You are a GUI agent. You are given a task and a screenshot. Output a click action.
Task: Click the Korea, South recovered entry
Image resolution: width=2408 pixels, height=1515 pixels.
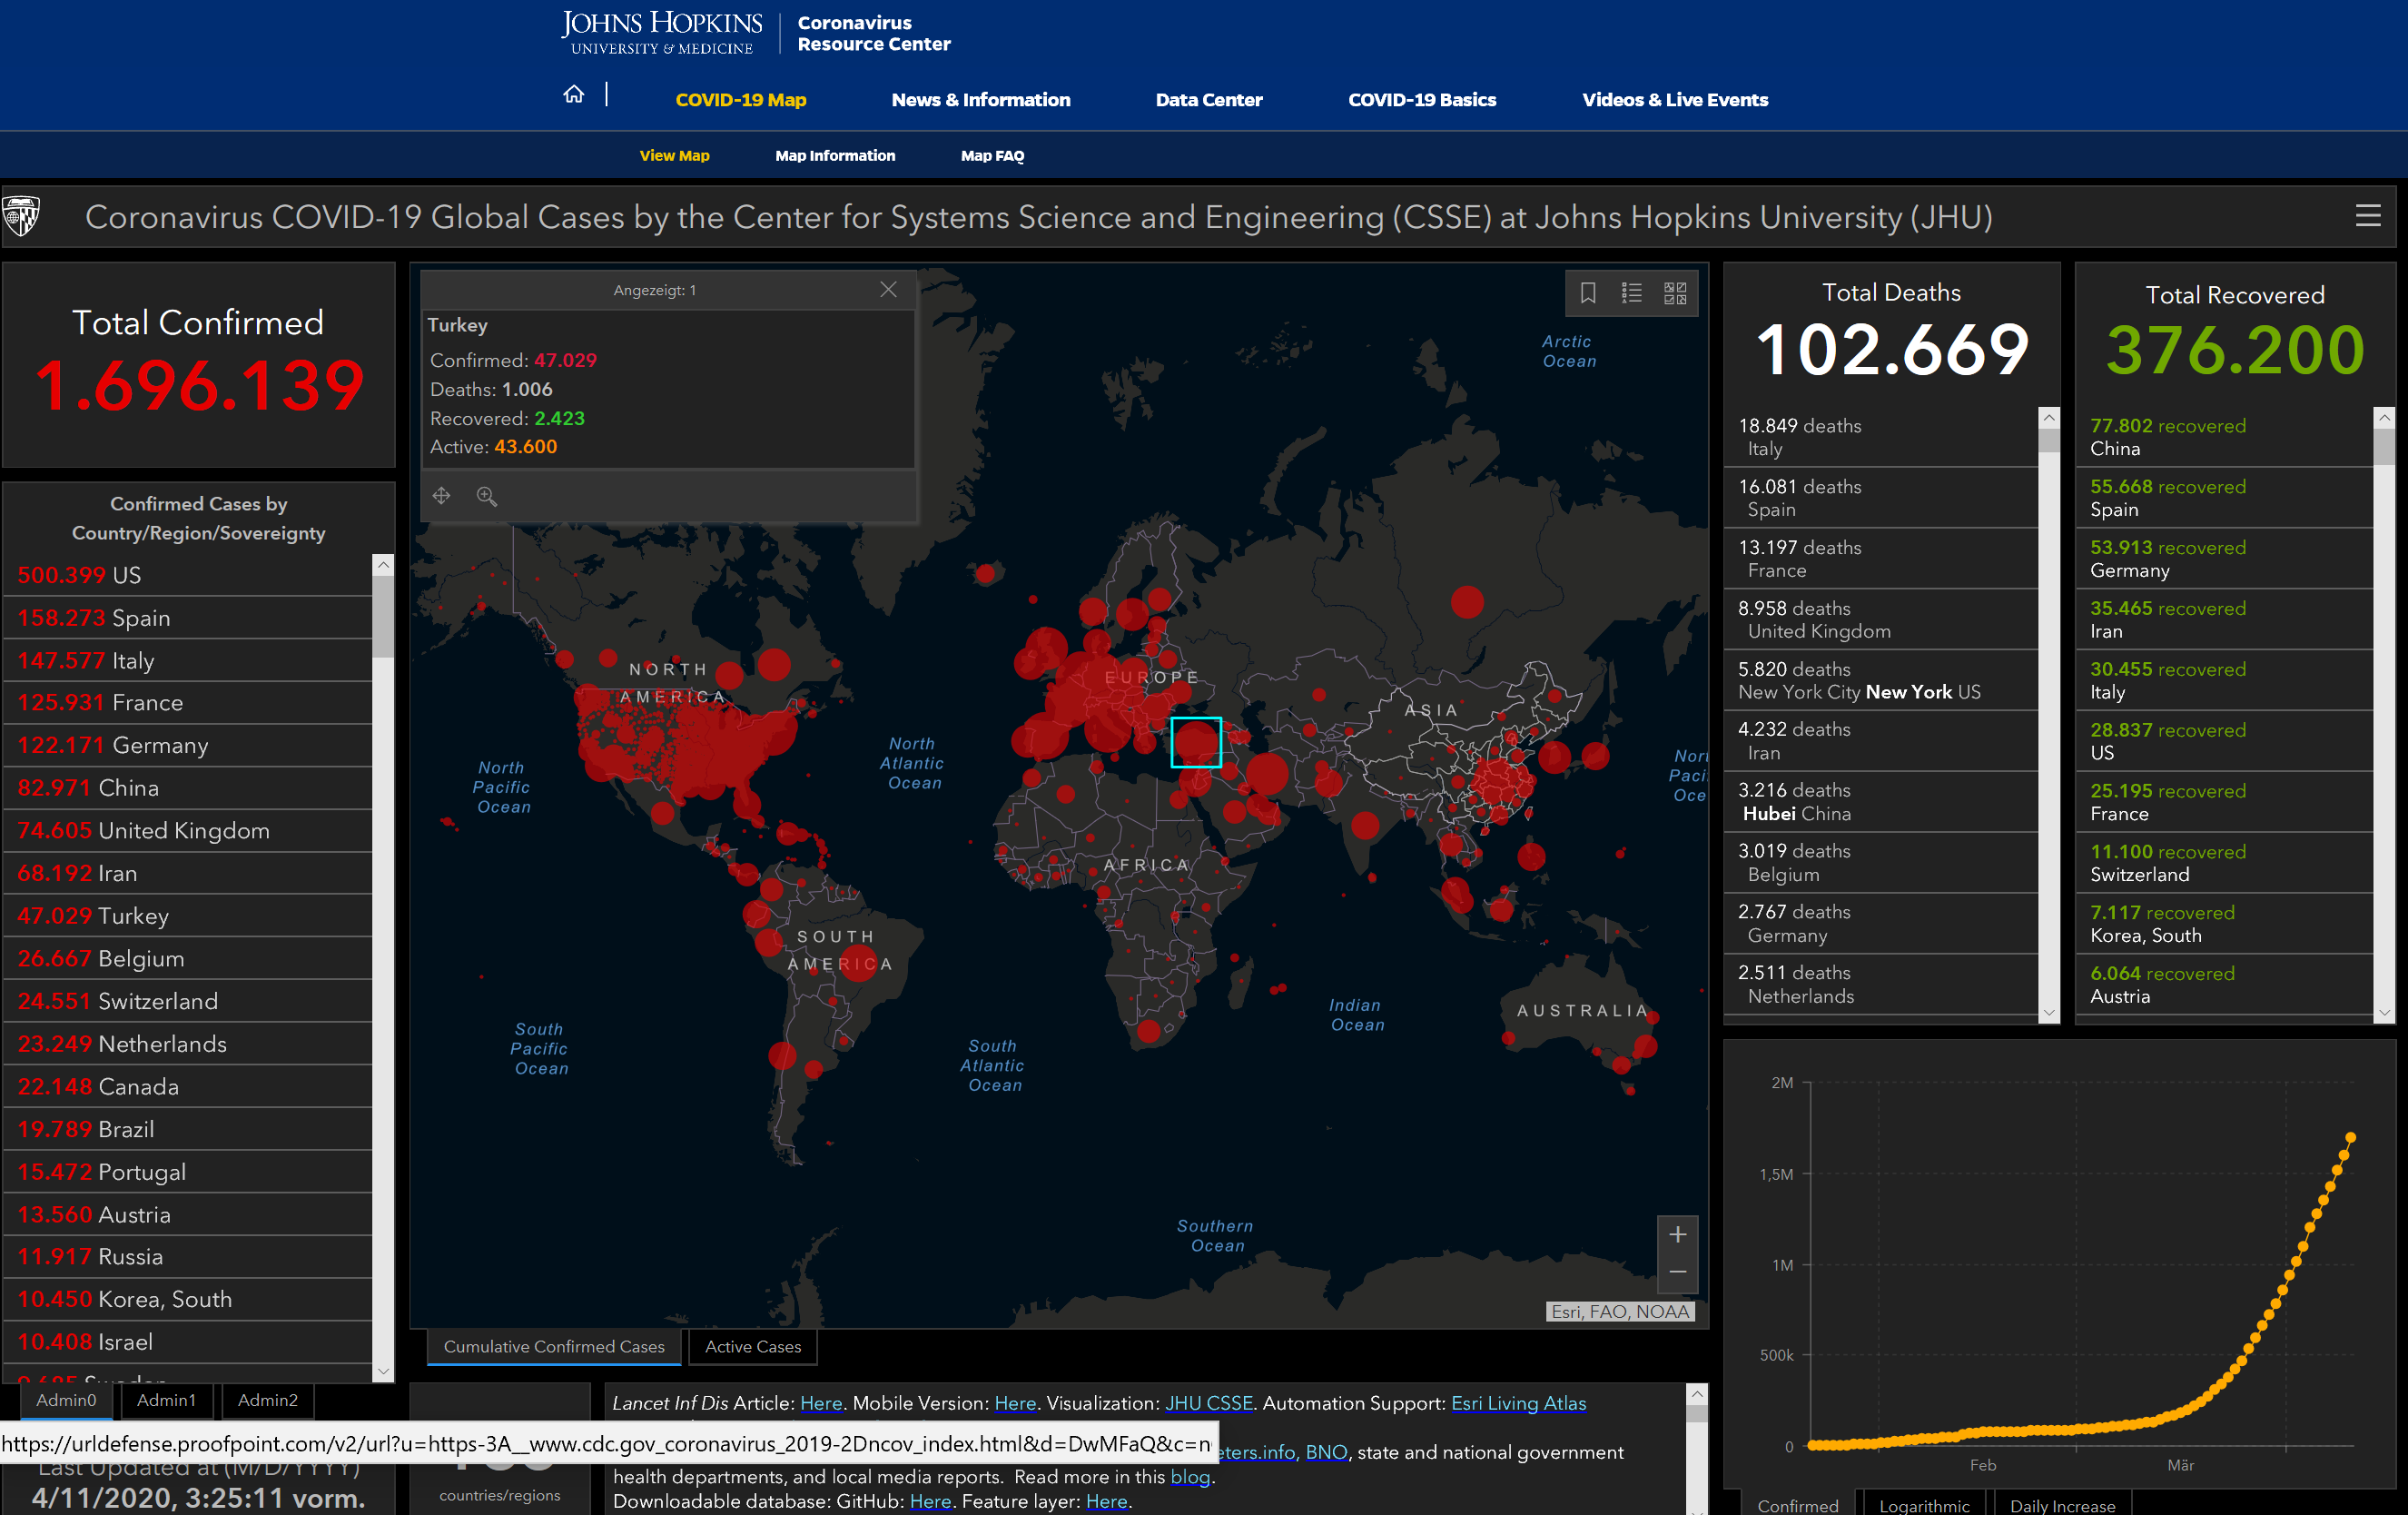pyautogui.click(x=2224, y=924)
